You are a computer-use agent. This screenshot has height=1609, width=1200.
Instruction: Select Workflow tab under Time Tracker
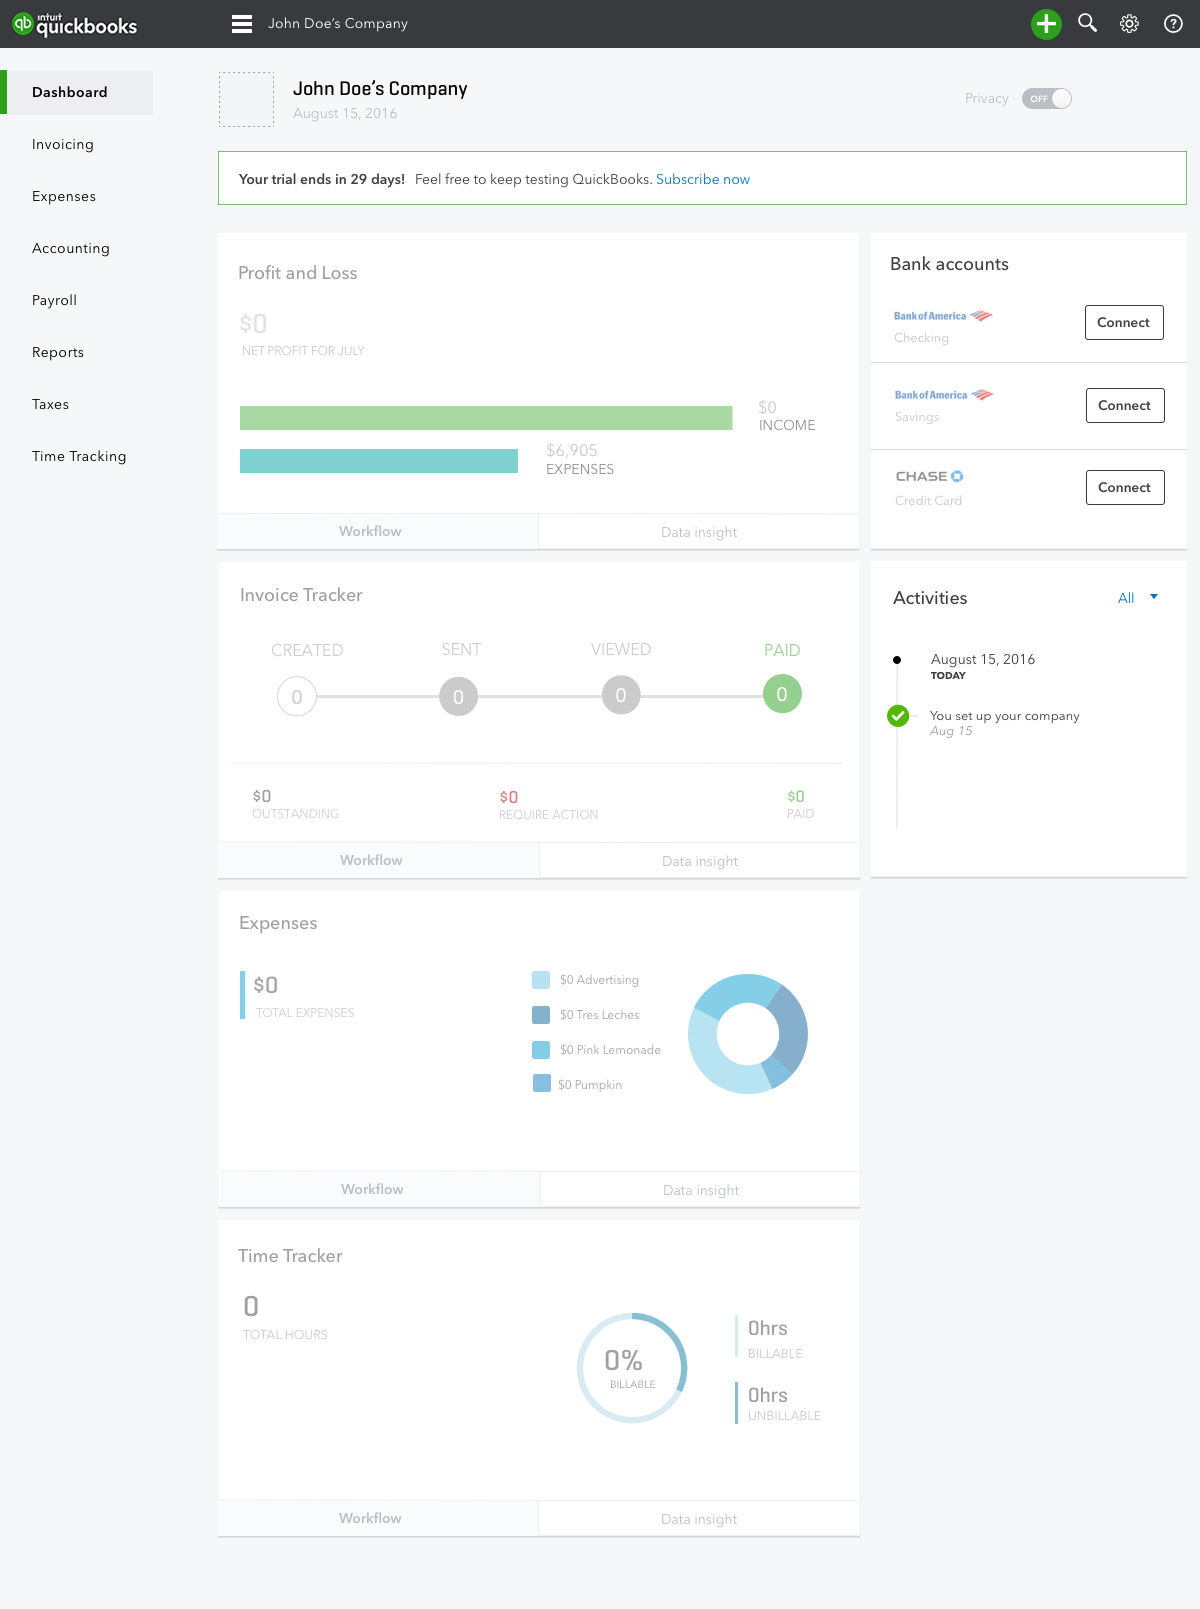378,1518
